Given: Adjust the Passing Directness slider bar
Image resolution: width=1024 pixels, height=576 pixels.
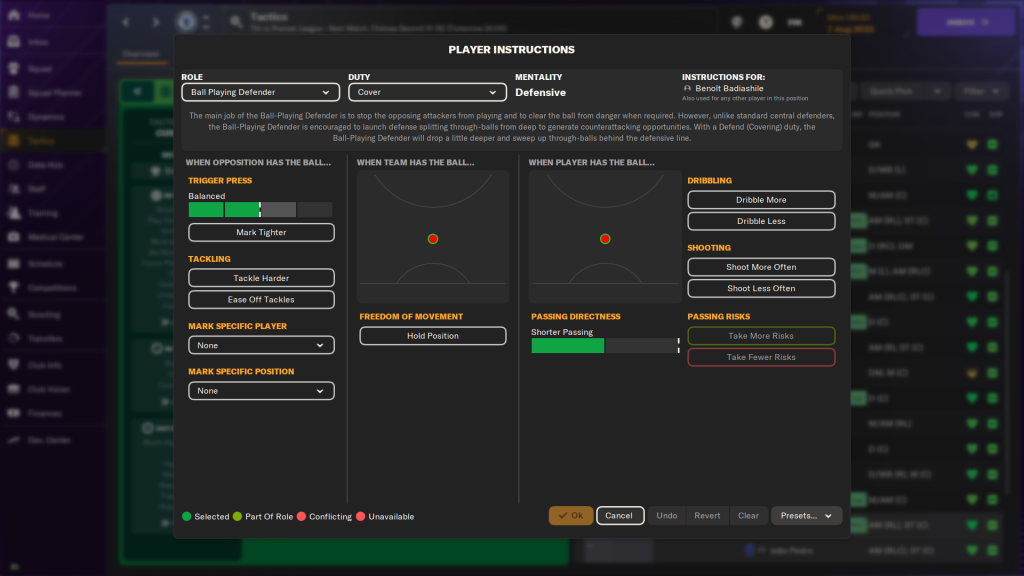Looking at the screenshot, I should coord(605,346).
